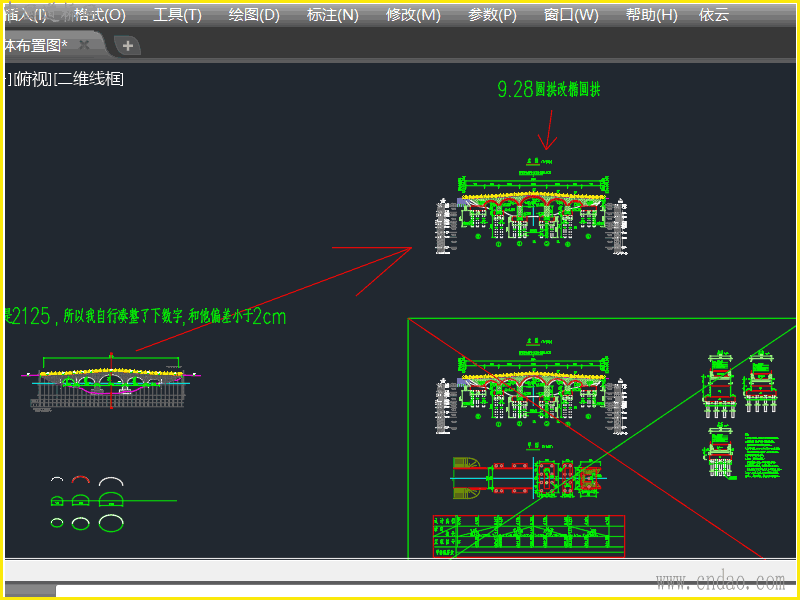
Task: Open the 帮助(H) menu
Action: [652, 15]
